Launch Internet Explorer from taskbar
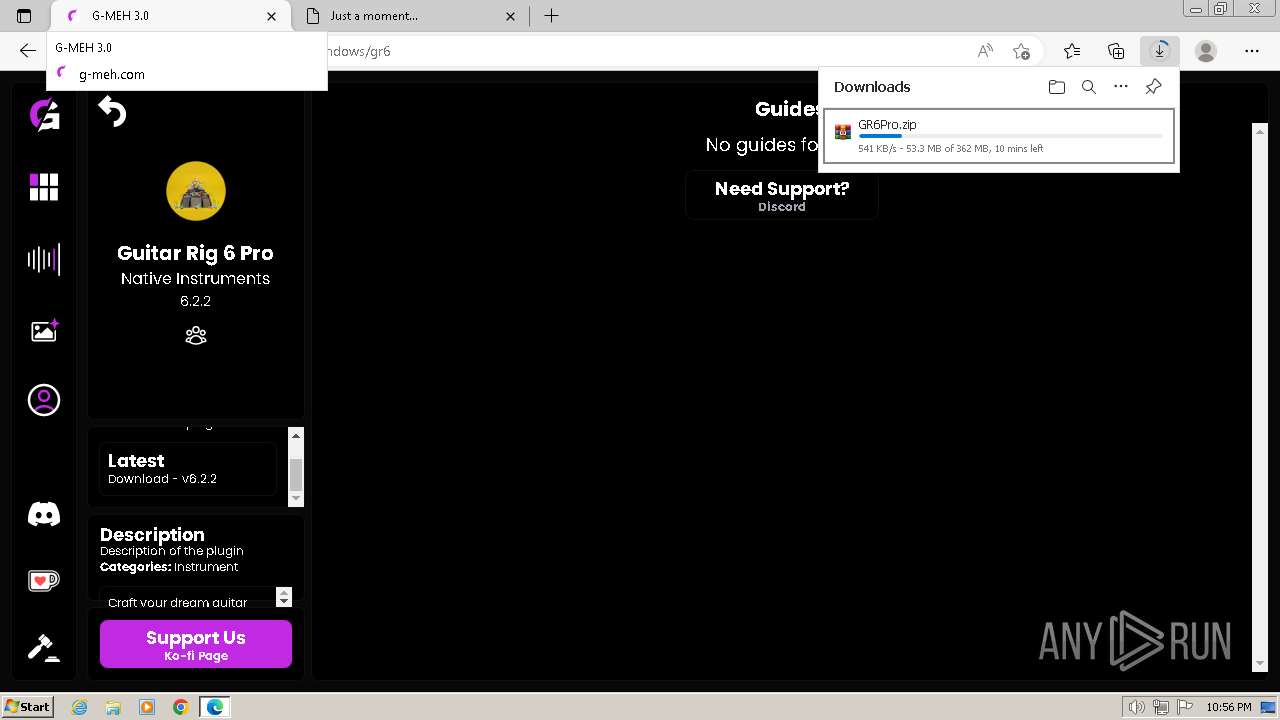The width and height of the screenshot is (1280, 720). click(x=80, y=707)
